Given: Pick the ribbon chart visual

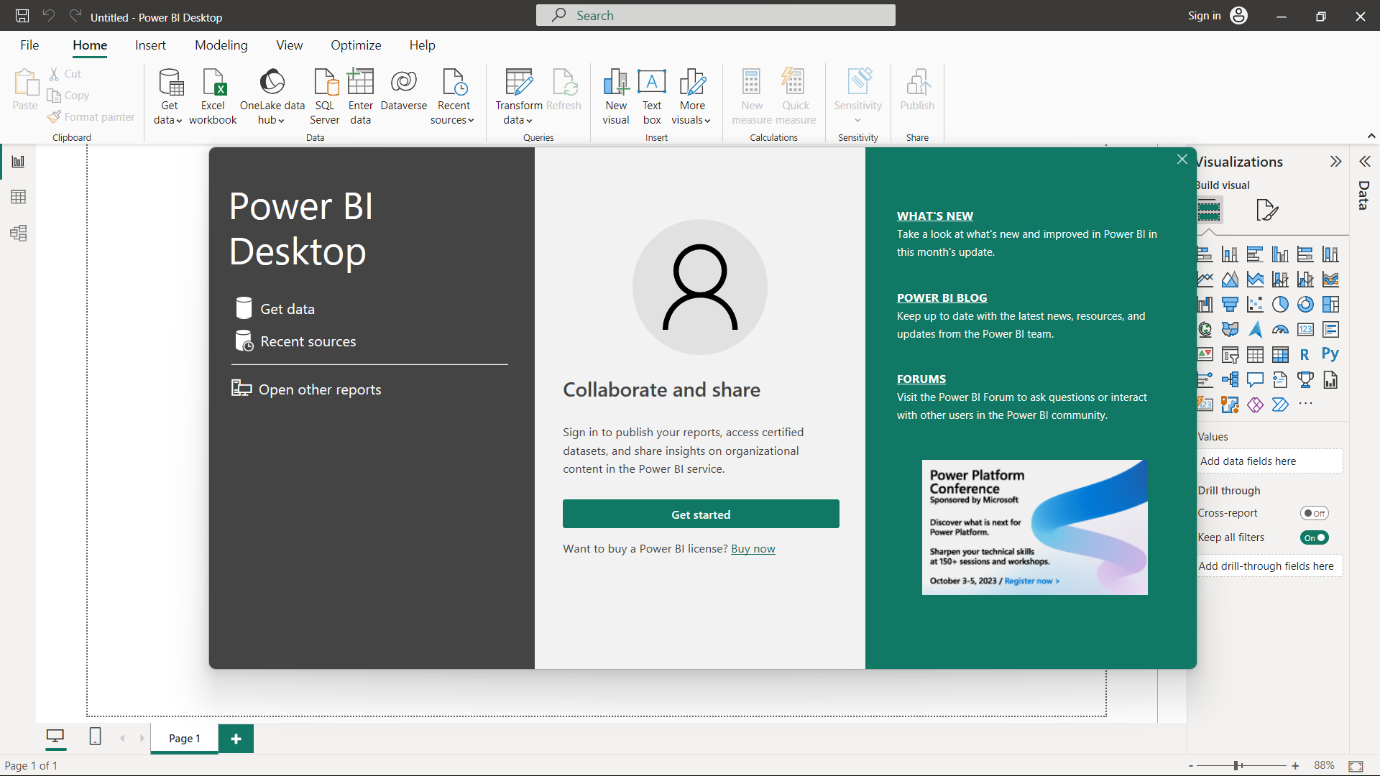Looking at the screenshot, I should click(x=1330, y=279).
